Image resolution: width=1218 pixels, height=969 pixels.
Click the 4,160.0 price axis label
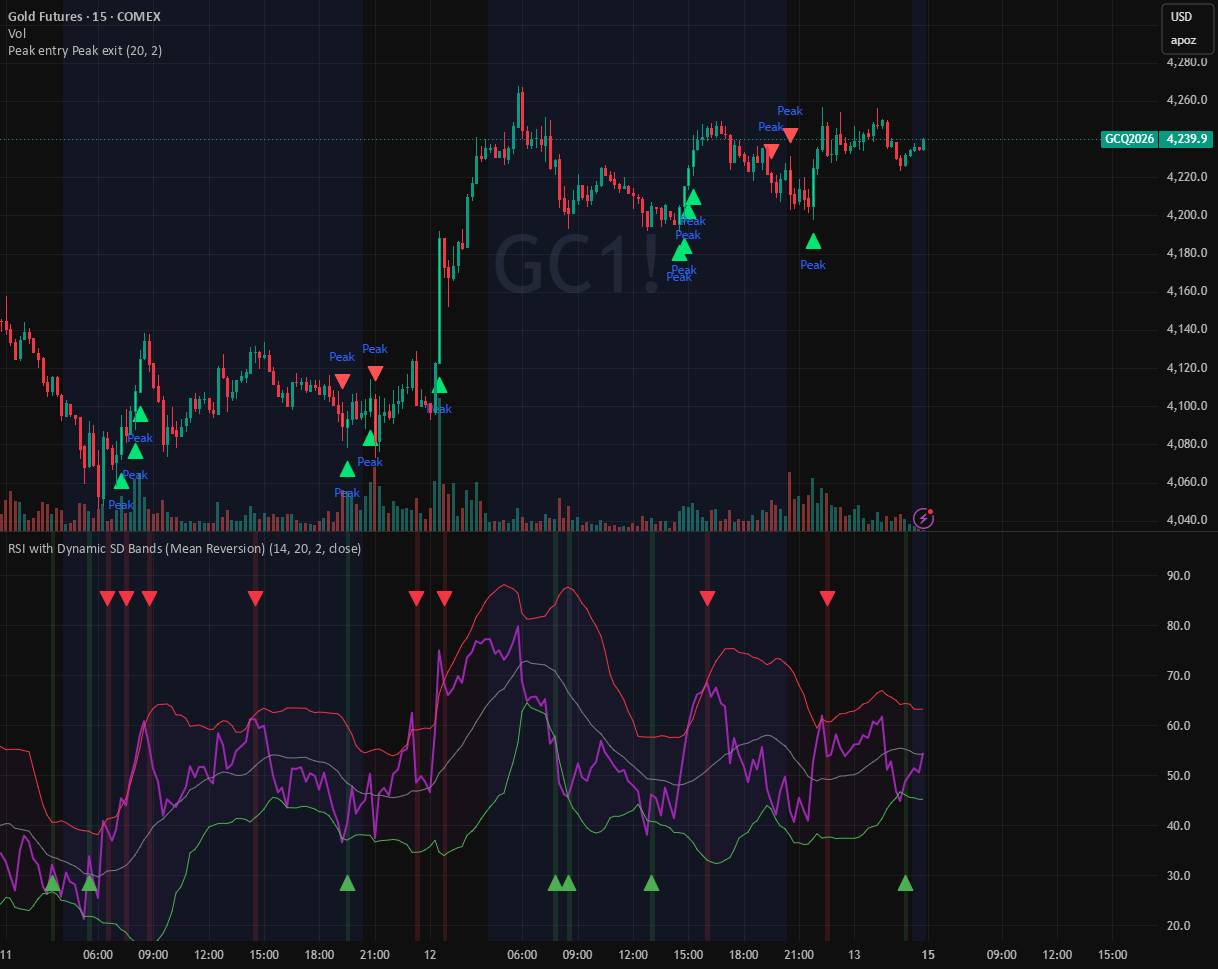coord(1187,291)
